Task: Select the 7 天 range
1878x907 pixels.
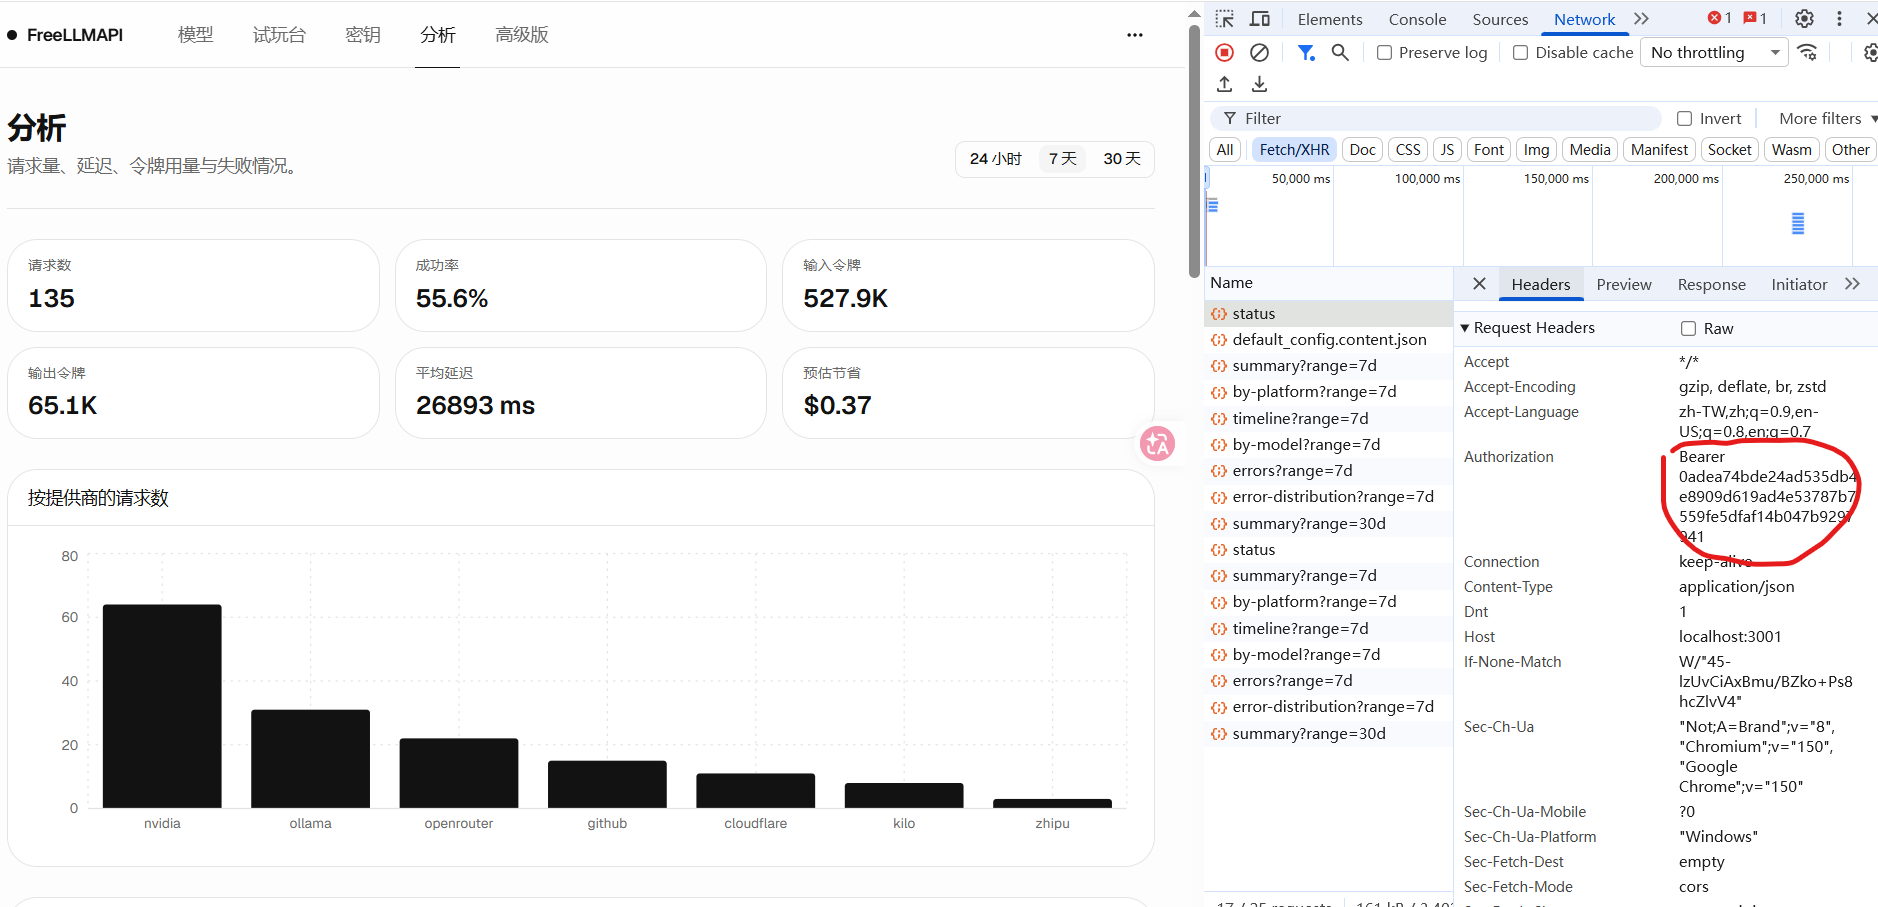Action: pos(1062,159)
